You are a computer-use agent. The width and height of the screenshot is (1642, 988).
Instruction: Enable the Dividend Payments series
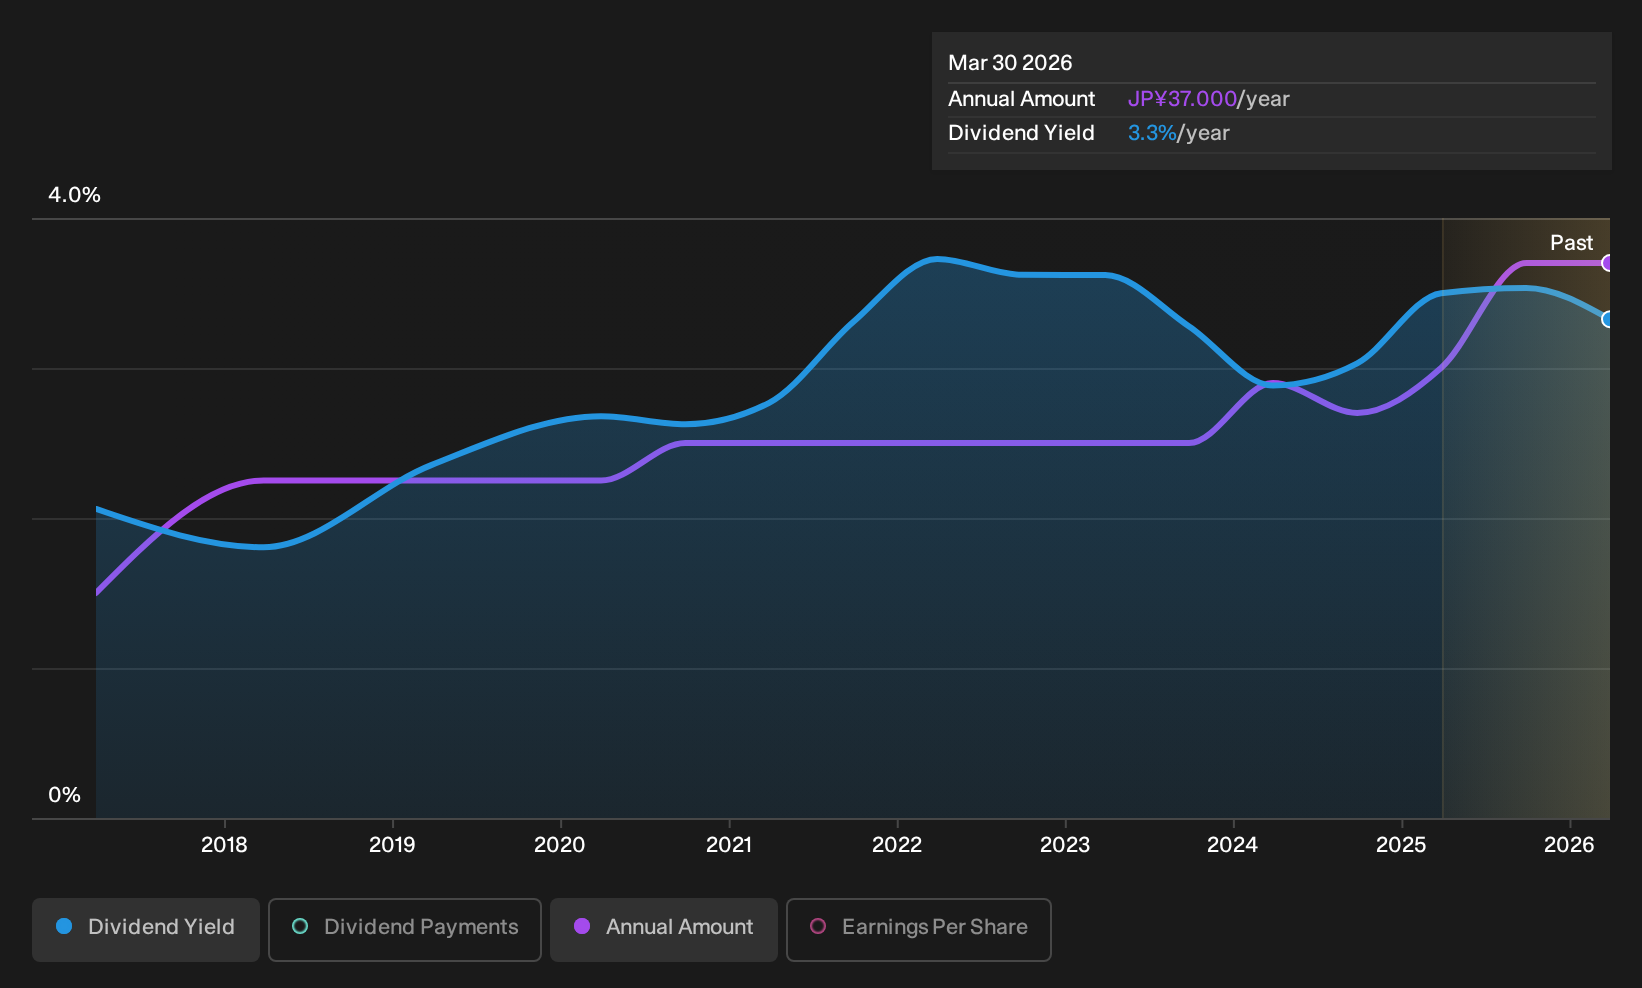tap(405, 930)
